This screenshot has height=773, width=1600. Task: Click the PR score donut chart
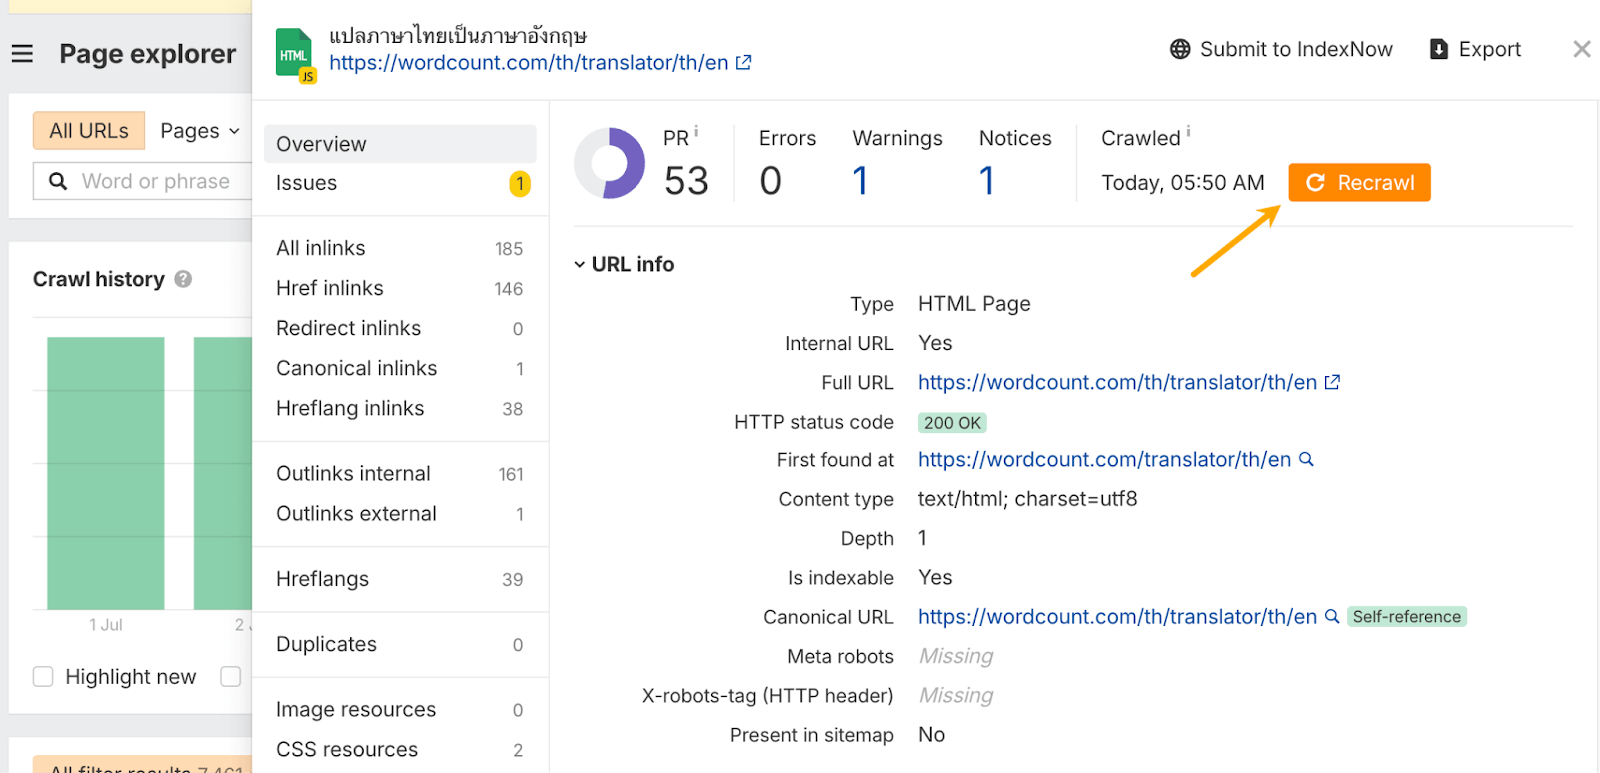pos(609,163)
